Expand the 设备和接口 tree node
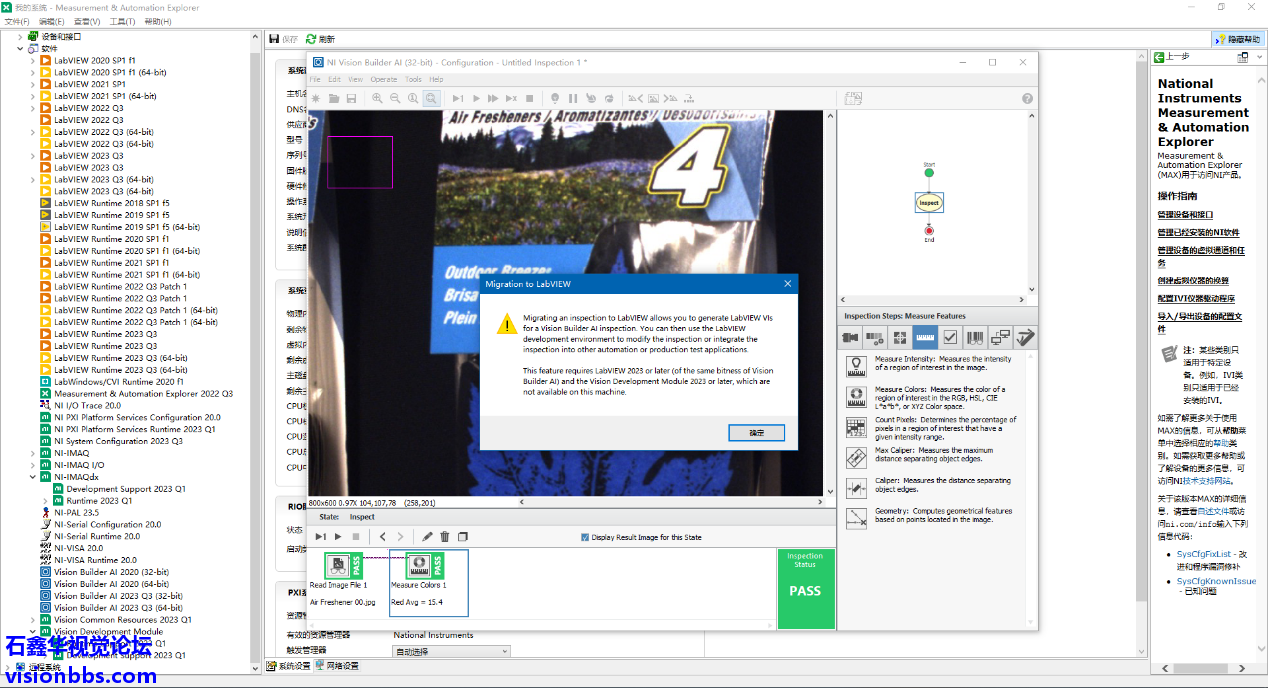Viewport: 1268px width, 688px height. click(x=20, y=36)
